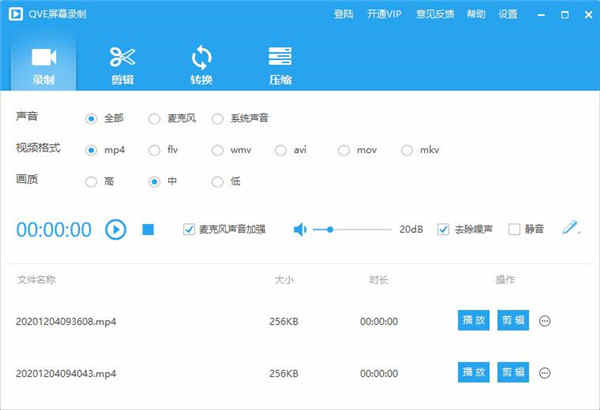Open the 转换 convert arrows tool
The height and width of the screenshot is (410, 600).
tap(202, 65)
